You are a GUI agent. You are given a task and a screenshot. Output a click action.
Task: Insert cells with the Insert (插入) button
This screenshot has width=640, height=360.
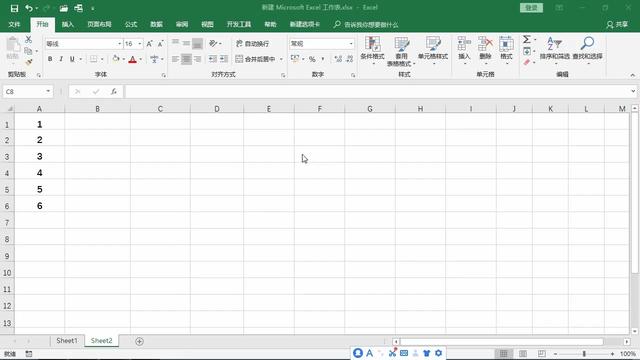(464, 51)
